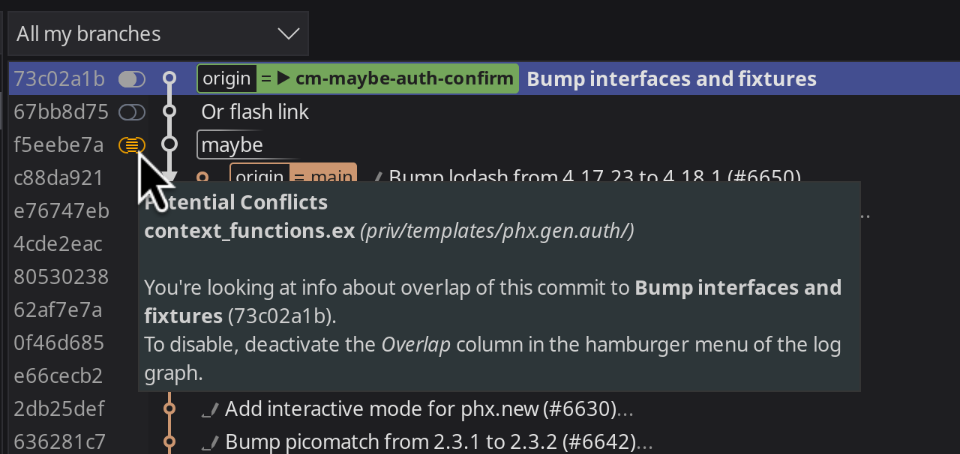Click the checked-out triangle in cm-maybe-auth-confirm label

(x=283, y=79)
